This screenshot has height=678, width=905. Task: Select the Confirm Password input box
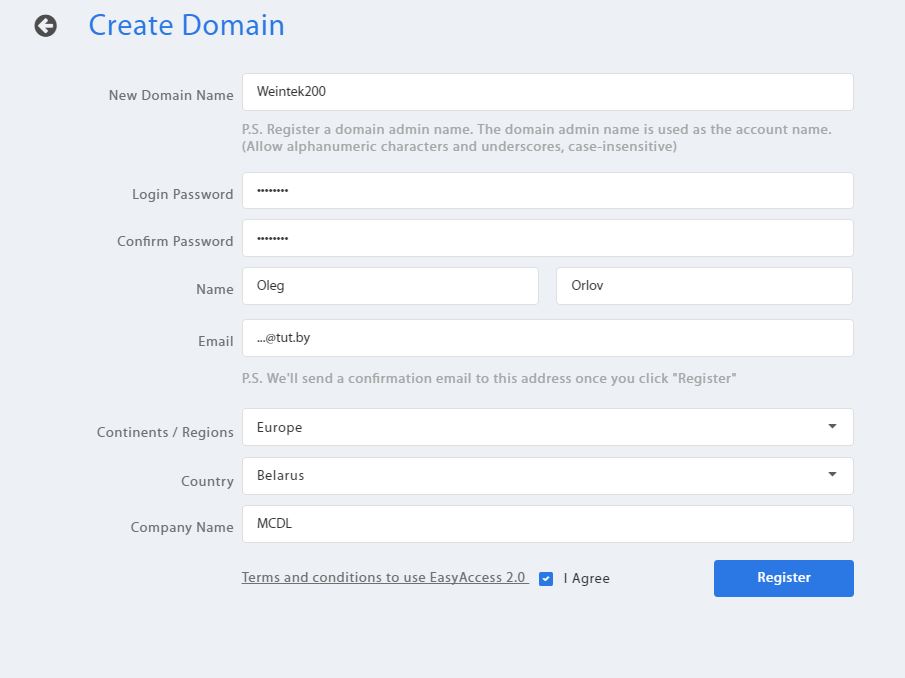pos(547,238)
